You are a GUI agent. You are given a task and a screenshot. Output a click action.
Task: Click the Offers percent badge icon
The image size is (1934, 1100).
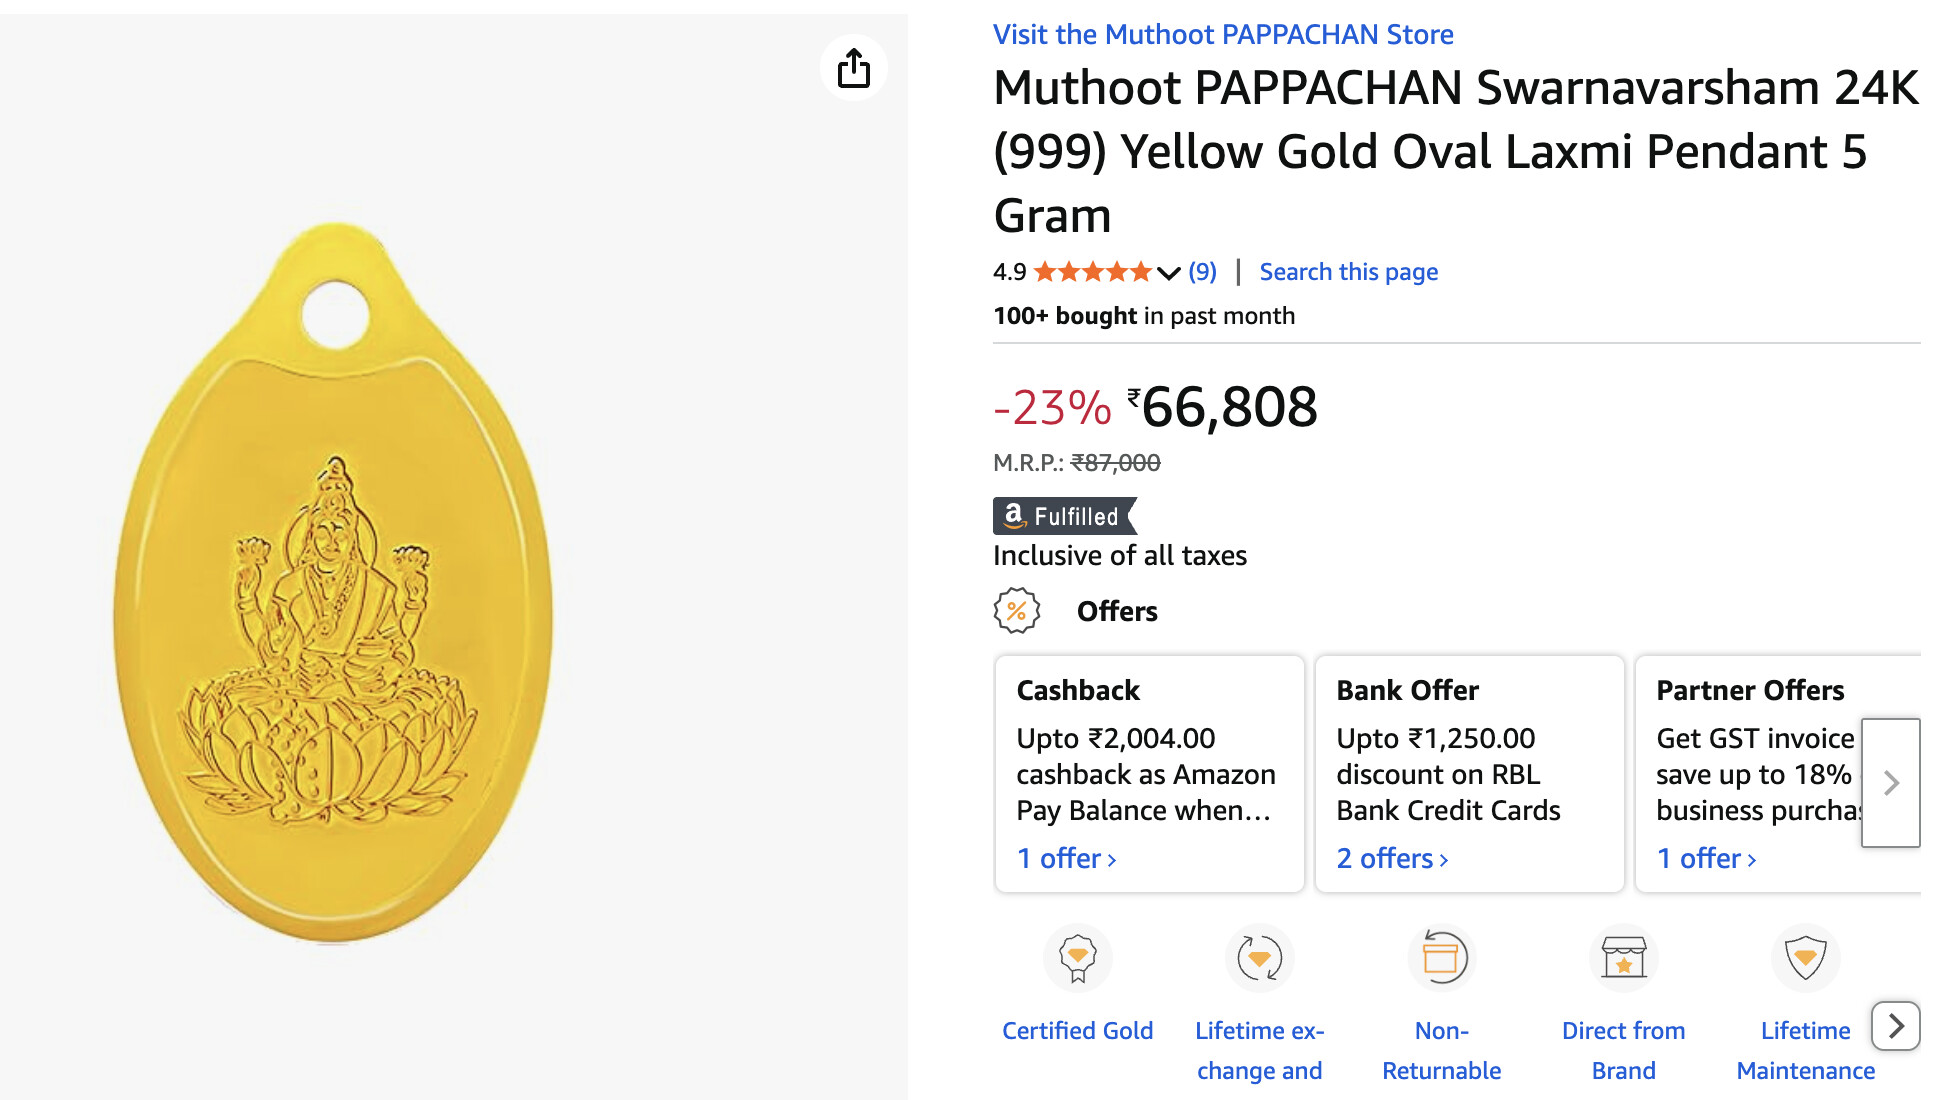1016,611
